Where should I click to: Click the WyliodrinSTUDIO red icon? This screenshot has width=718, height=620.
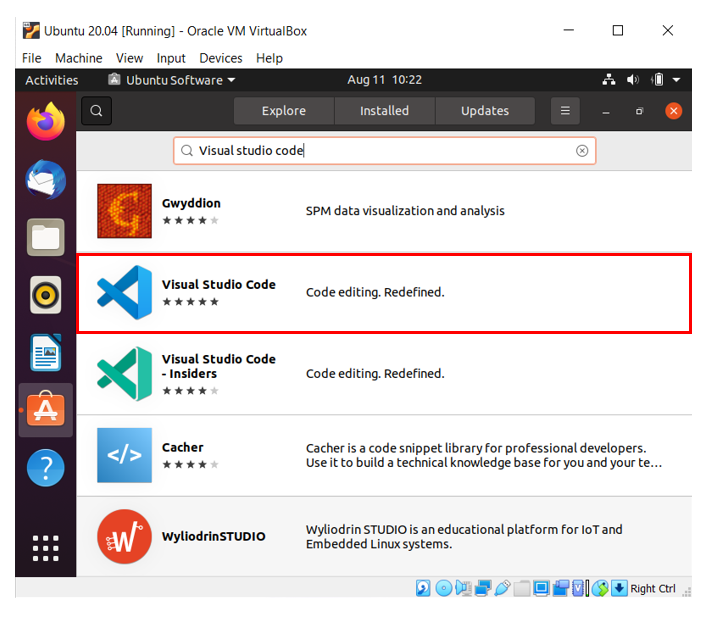coord(124,536)
